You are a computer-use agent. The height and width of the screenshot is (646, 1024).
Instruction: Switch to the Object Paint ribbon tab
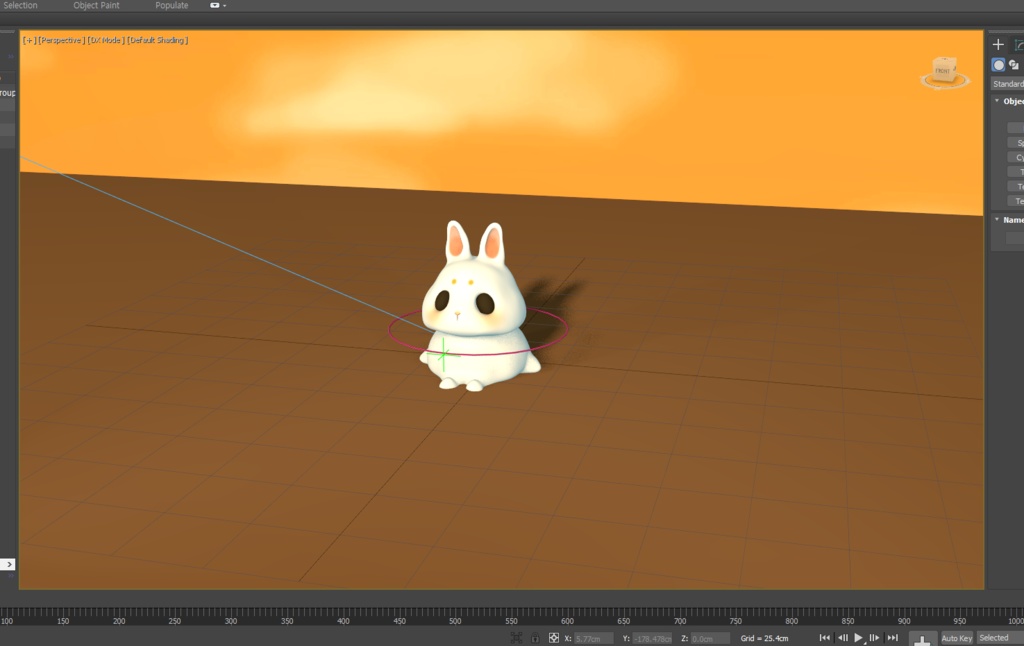96,5
